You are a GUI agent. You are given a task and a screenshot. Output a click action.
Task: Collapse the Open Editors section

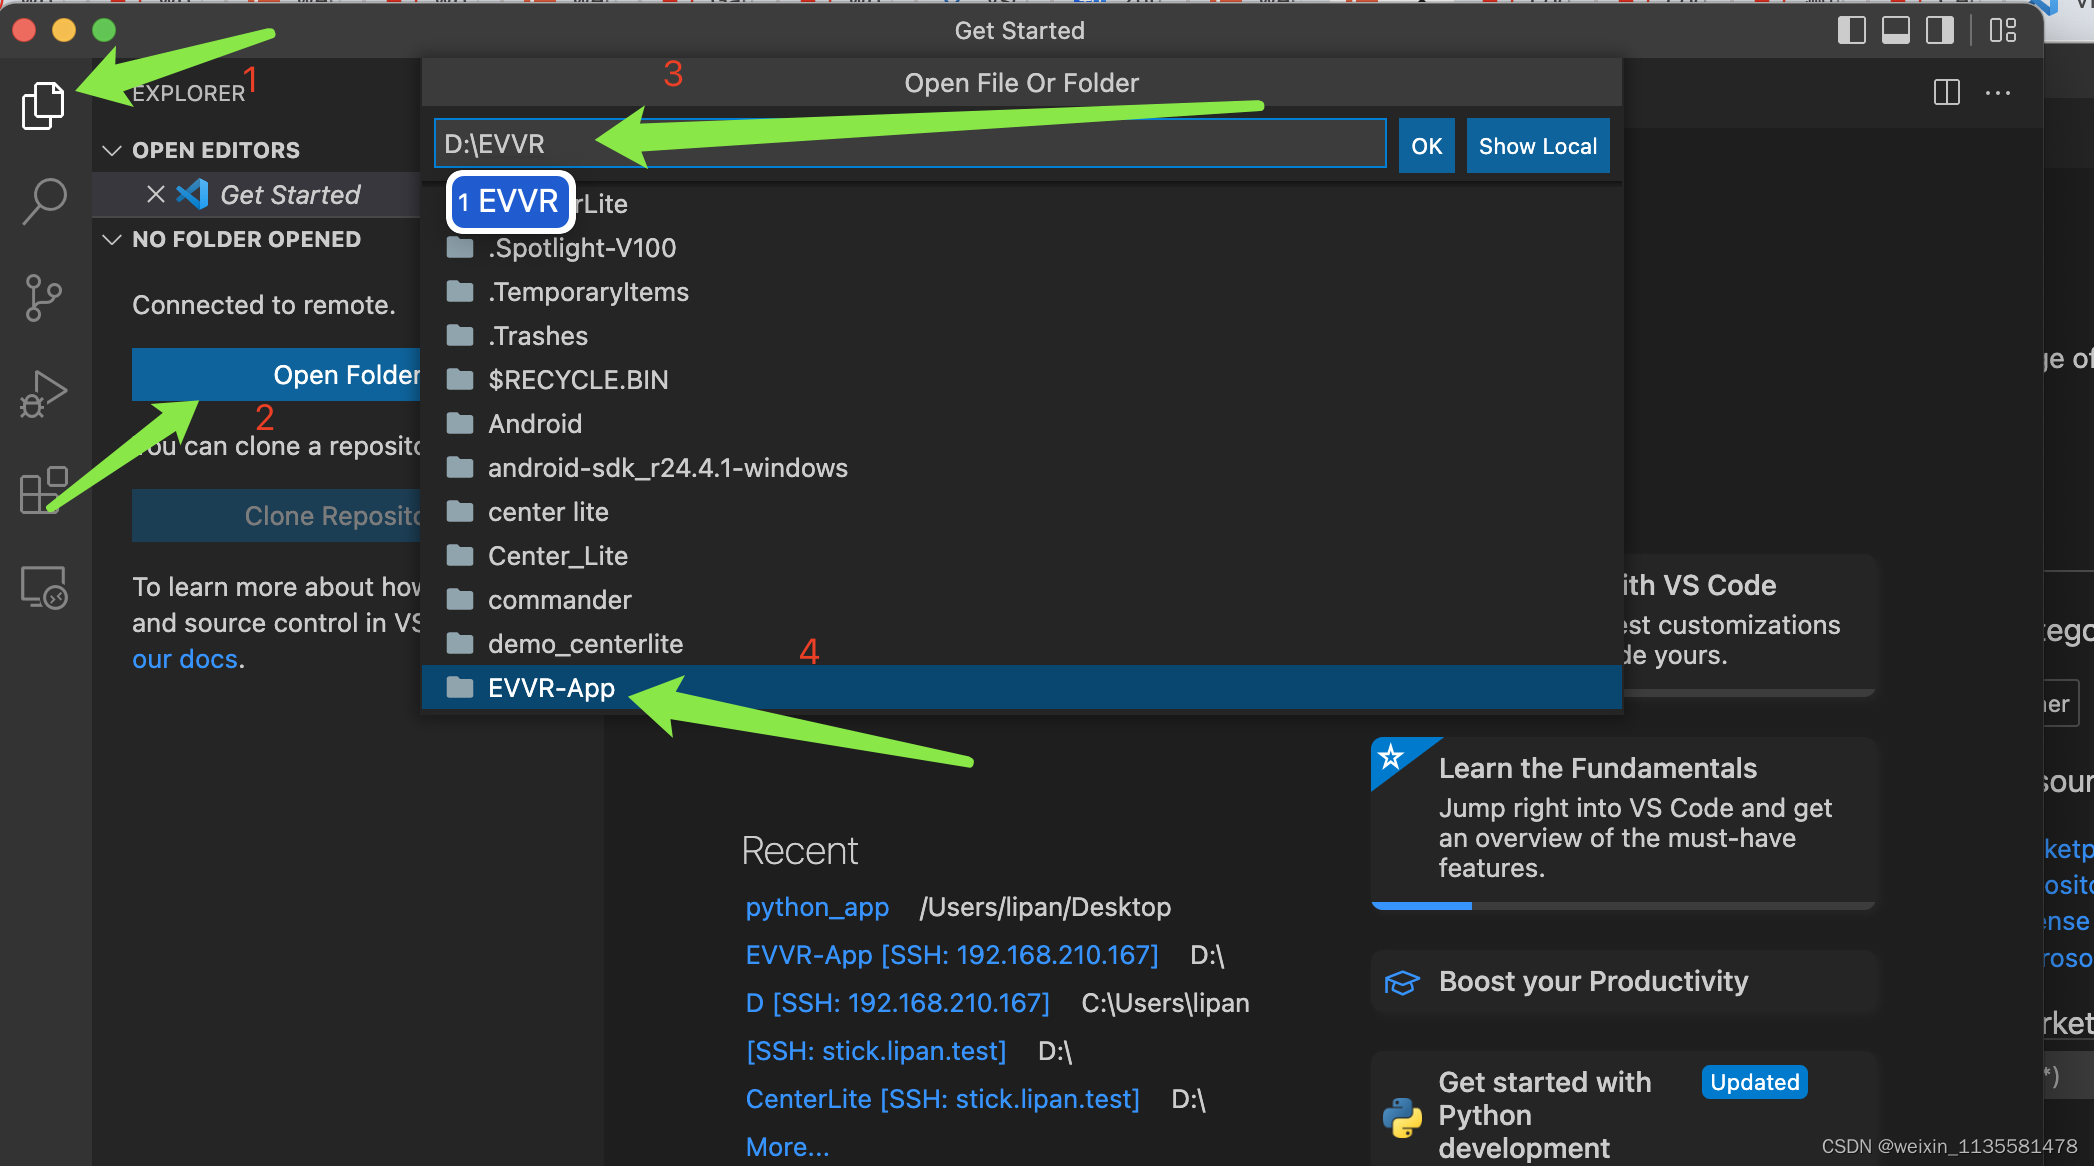[112, 150]
